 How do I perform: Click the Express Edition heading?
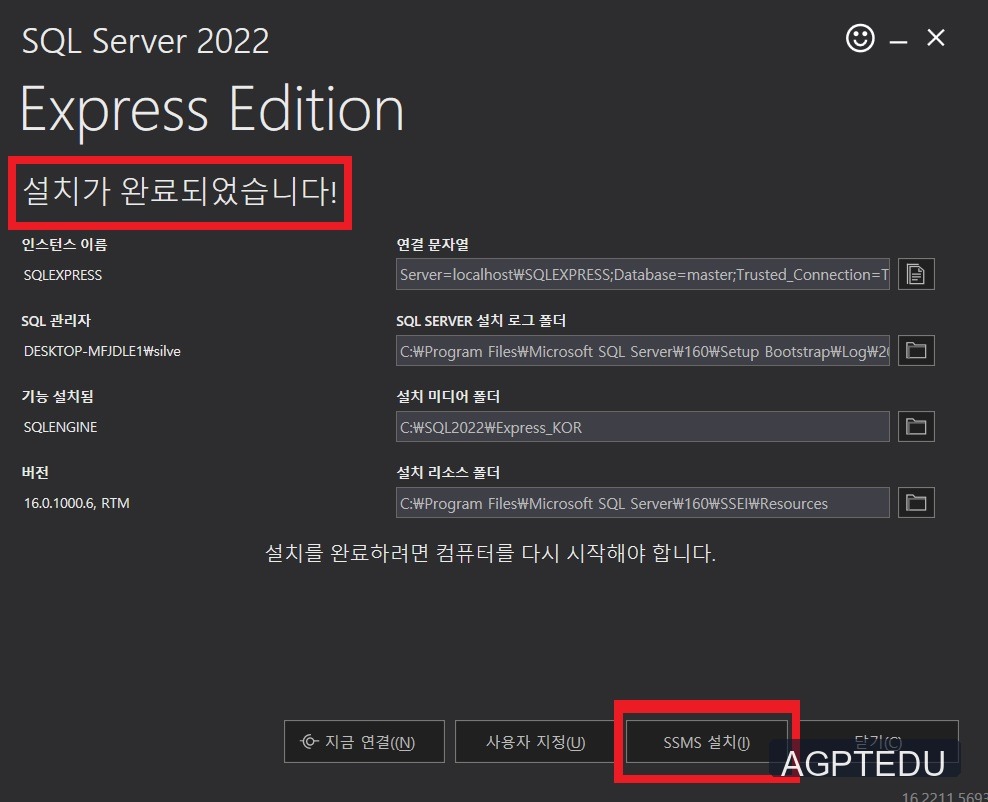(x=212, y=111)
